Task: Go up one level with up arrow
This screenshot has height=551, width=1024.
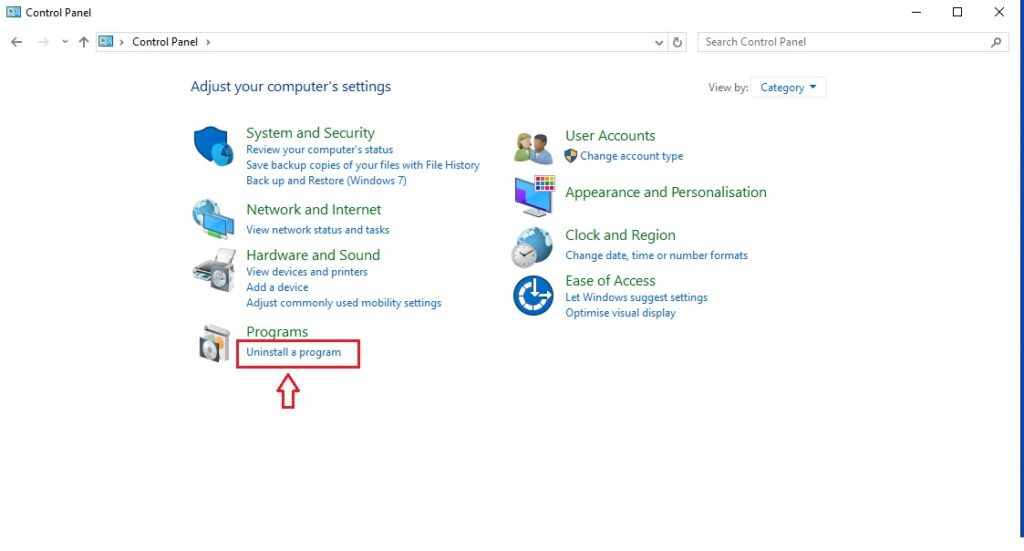Action: point(84,42)
